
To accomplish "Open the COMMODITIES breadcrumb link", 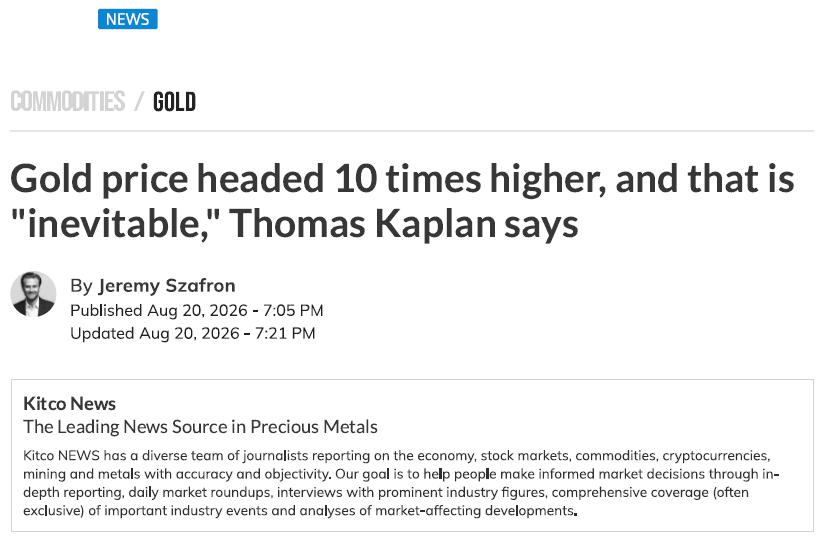I will (x=68, y=101).
